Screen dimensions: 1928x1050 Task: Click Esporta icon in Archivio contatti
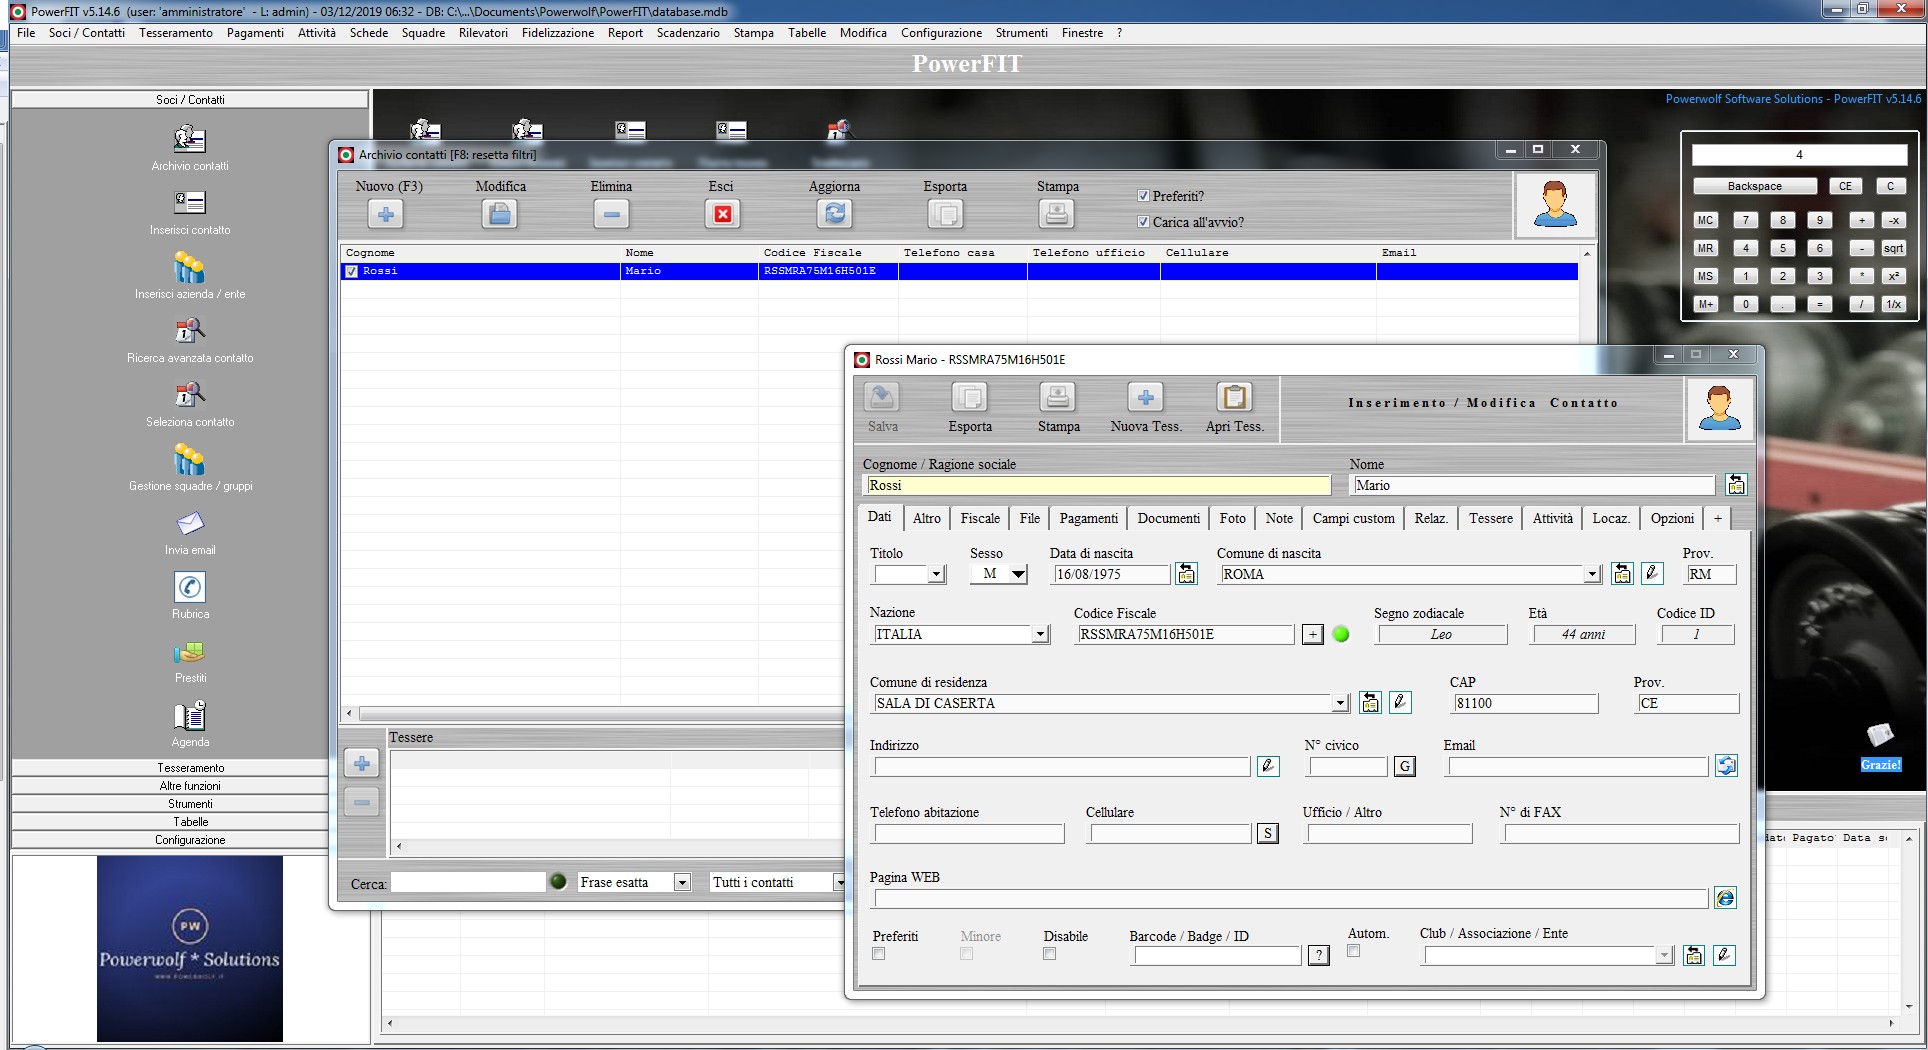(945, 214)
